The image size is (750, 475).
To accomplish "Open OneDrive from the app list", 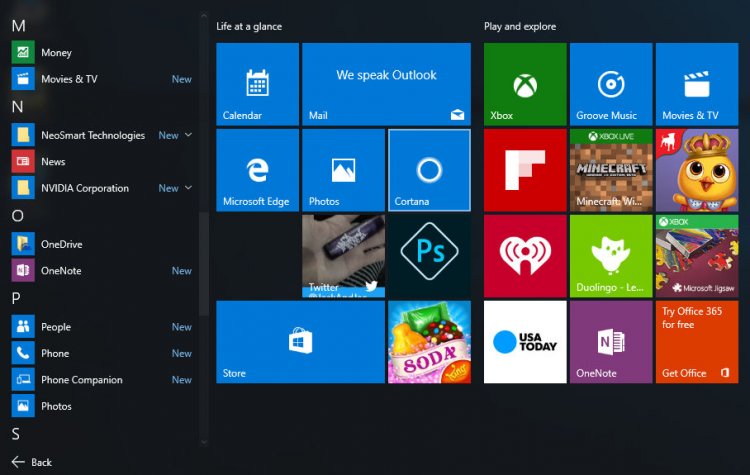I will [101, 244].
